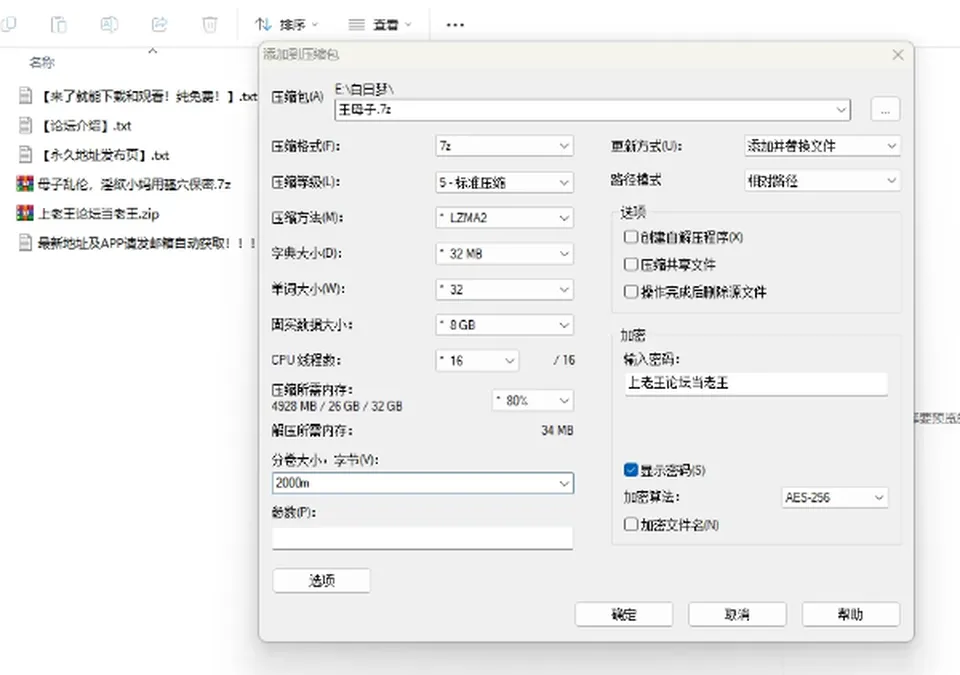Click the Rename icon in Explorer toolbar
This screenshot has height=675, width=960.
click(x=109, y=25)
